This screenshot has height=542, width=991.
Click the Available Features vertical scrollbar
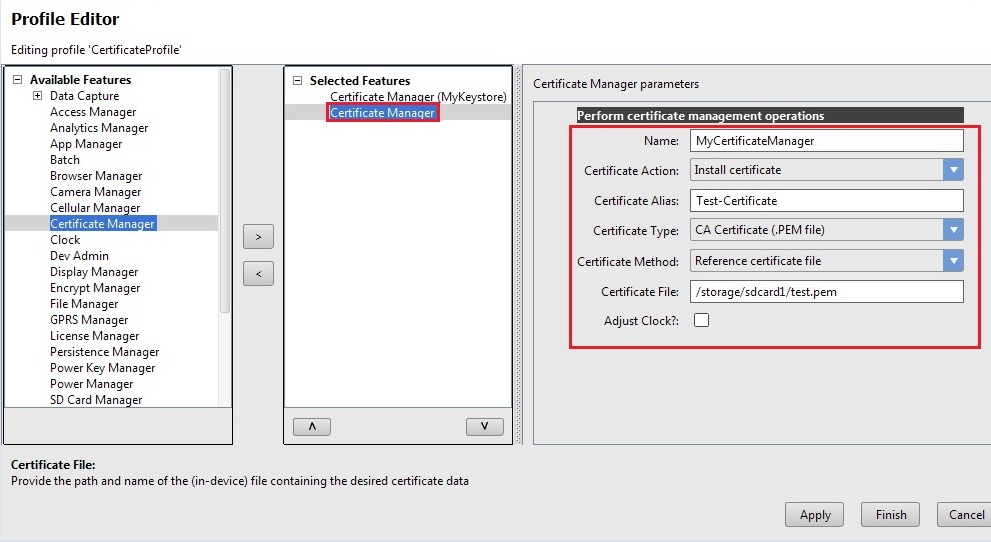point(225,190)
